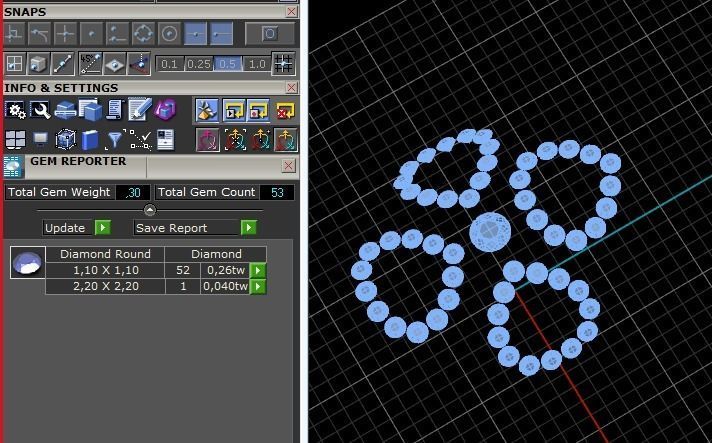The height and width of the screenshot is (443, 712).
Task: Click the pink gumball arrows icon
Action: pos(208,140)
